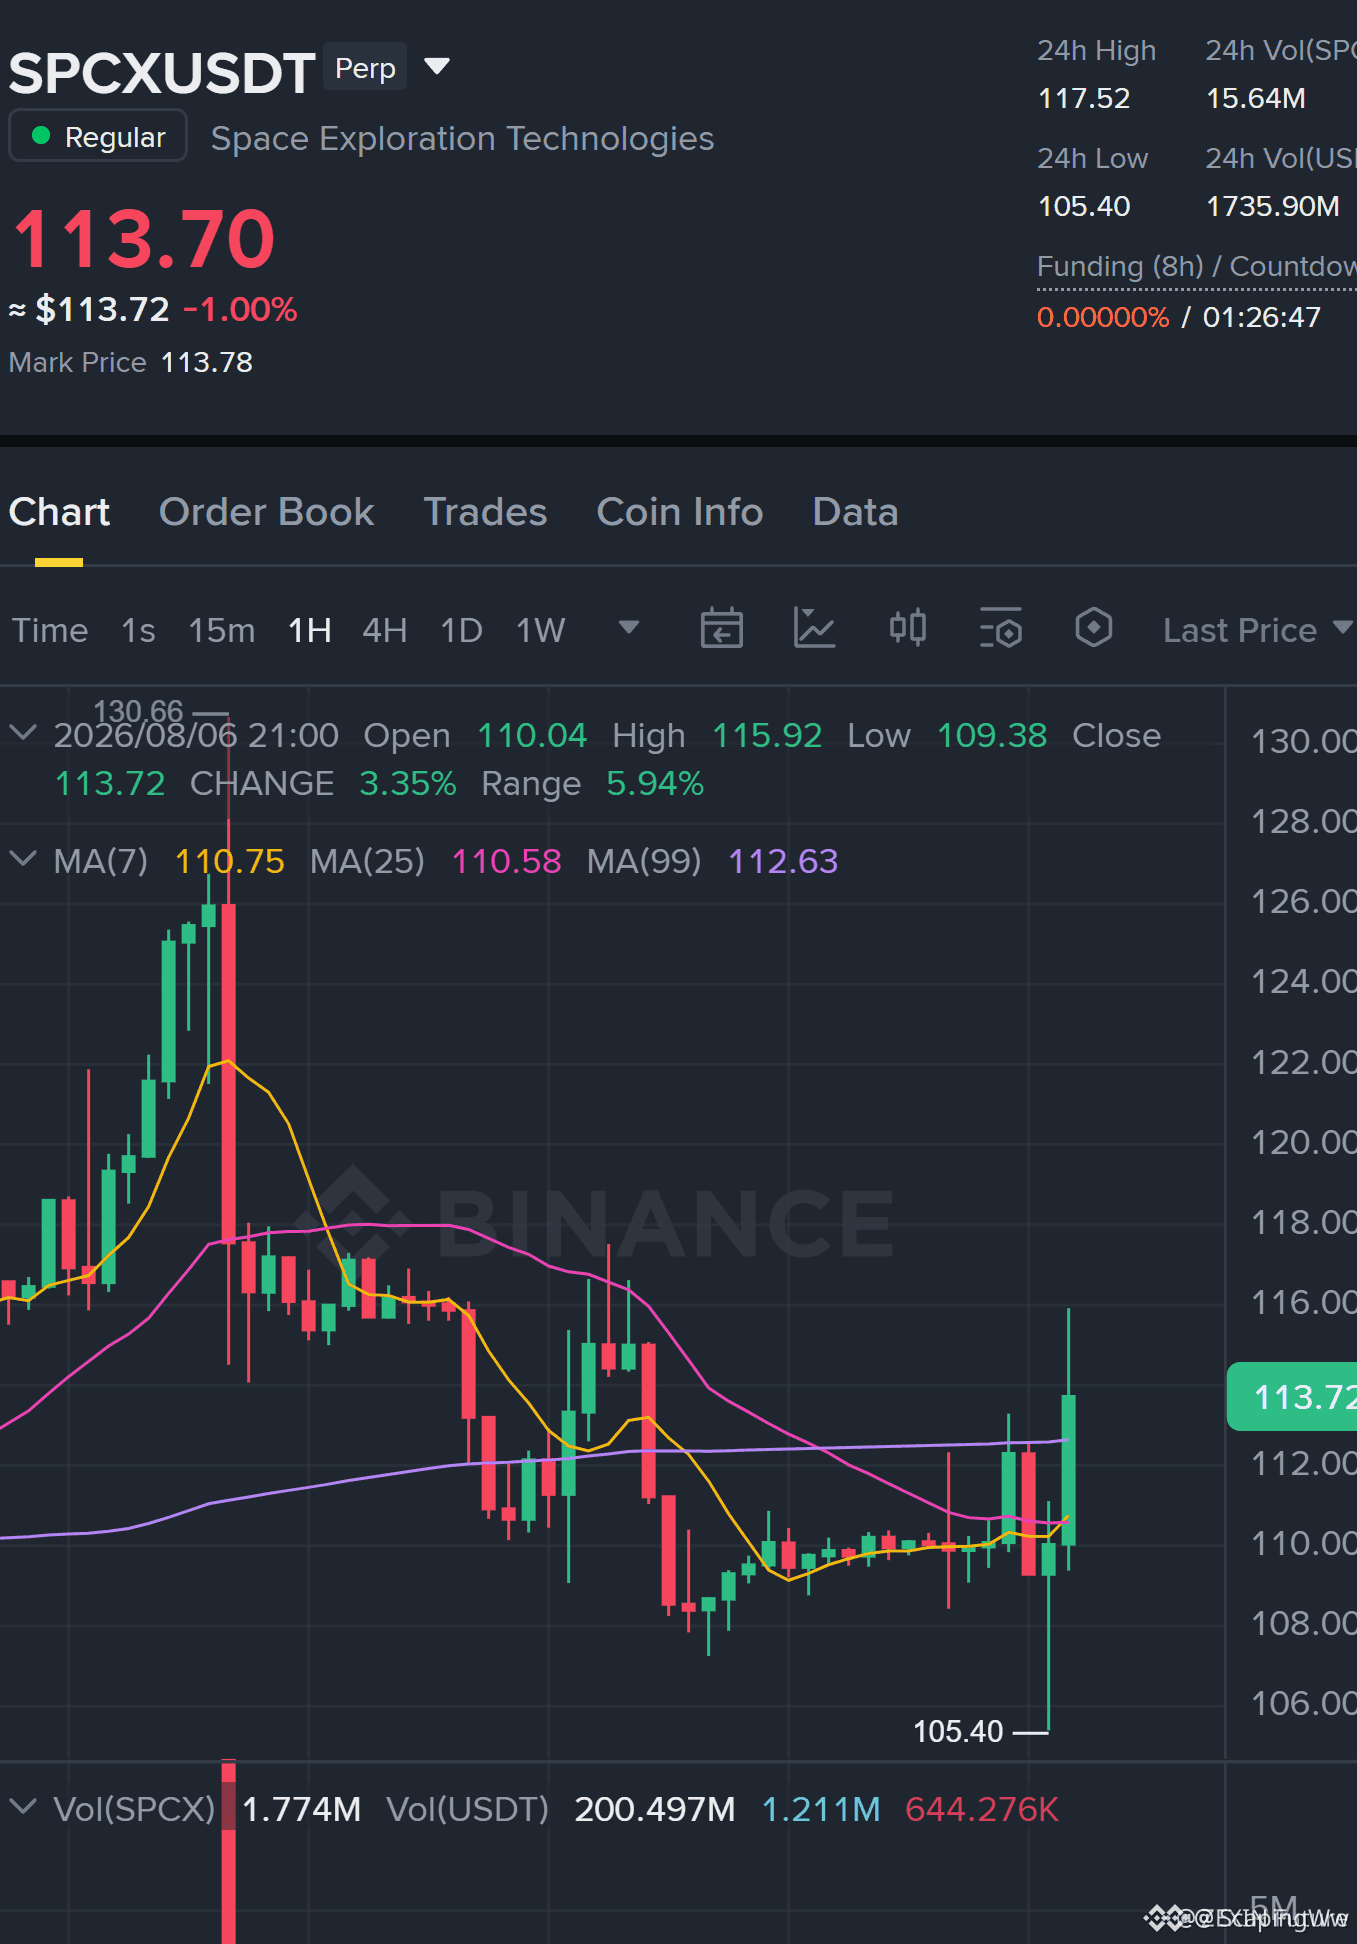Click the High value 115.92
Viewport: 1357px width, 1944px height.
click(767, 735)
